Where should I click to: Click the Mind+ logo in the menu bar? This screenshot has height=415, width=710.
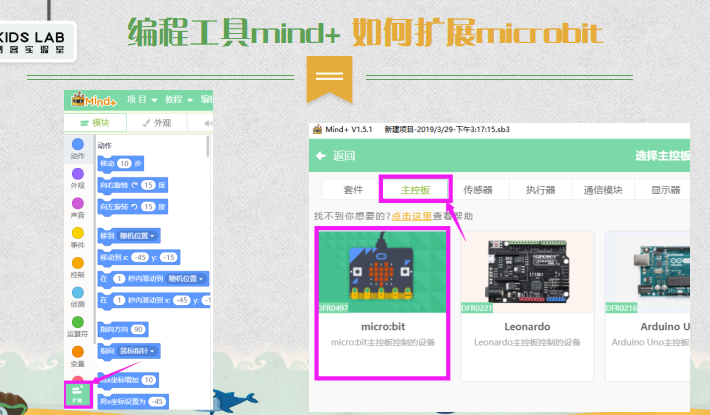(x=94, y=100)
